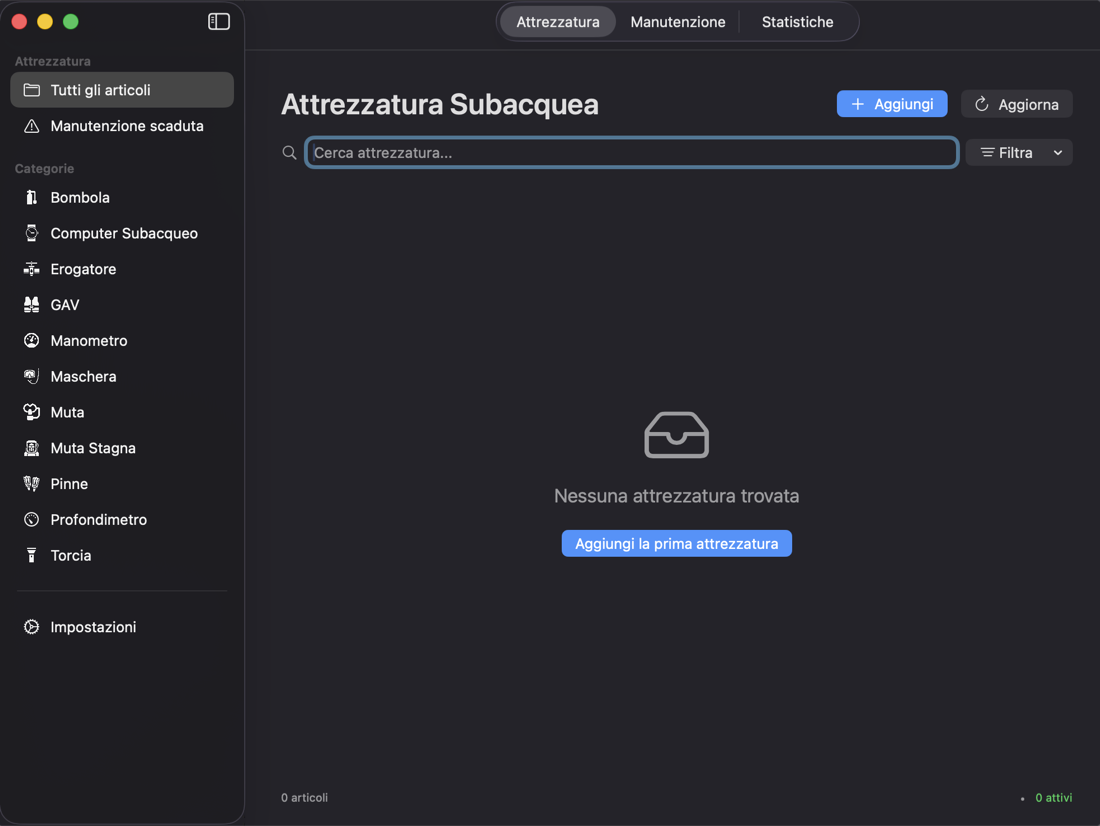Click the Torcia flashlight icon

(32, 556)
